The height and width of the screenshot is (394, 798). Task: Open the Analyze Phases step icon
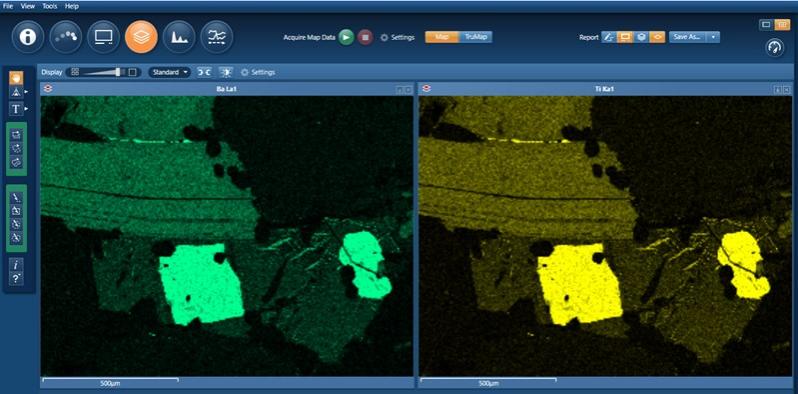pyautogui.click(x=217, y=37)
